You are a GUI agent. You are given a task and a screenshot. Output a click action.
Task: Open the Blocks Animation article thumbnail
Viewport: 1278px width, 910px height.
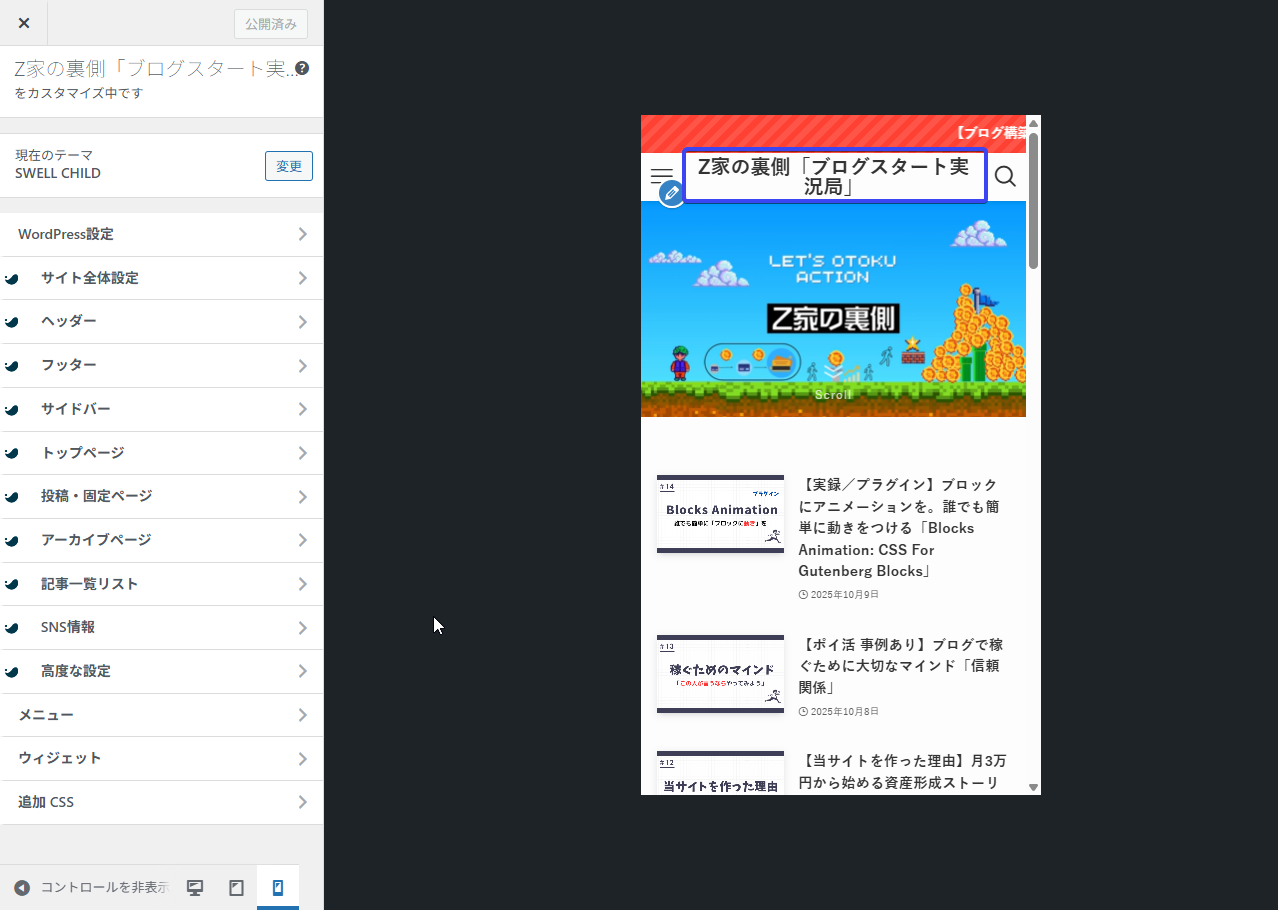tap(720, 514)
